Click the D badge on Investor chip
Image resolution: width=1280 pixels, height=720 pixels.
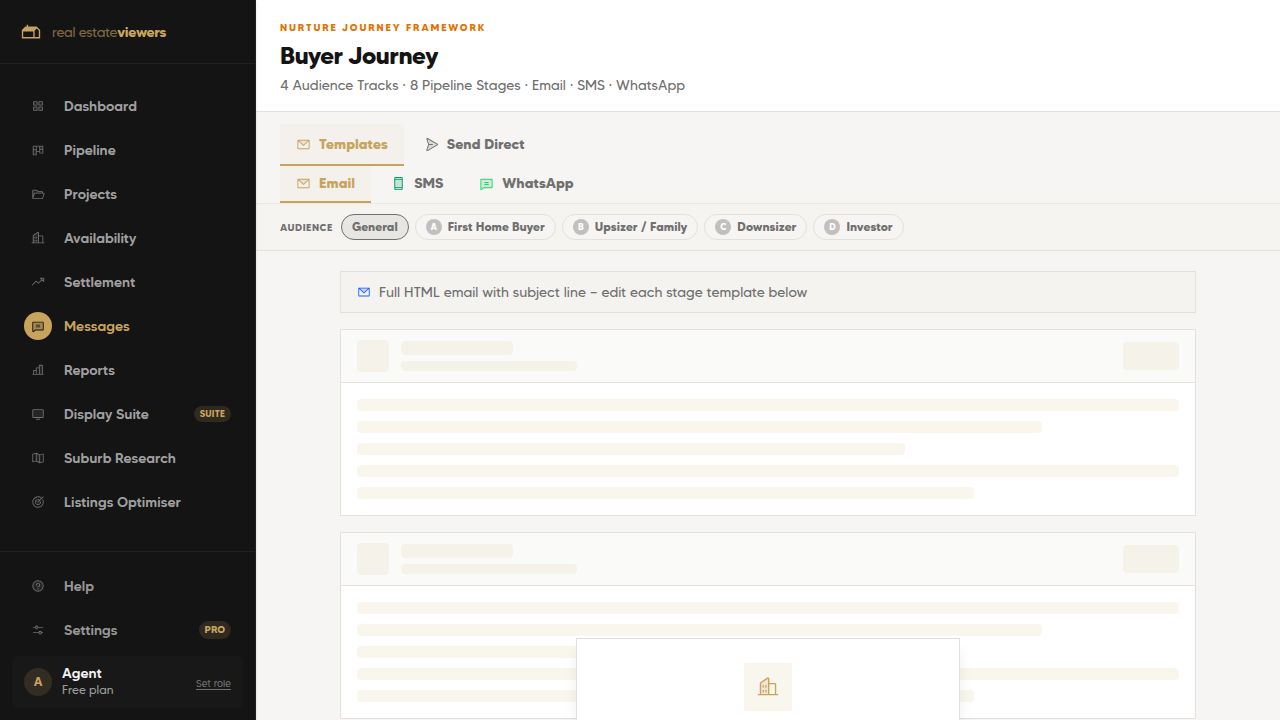(x=832, y=227)
